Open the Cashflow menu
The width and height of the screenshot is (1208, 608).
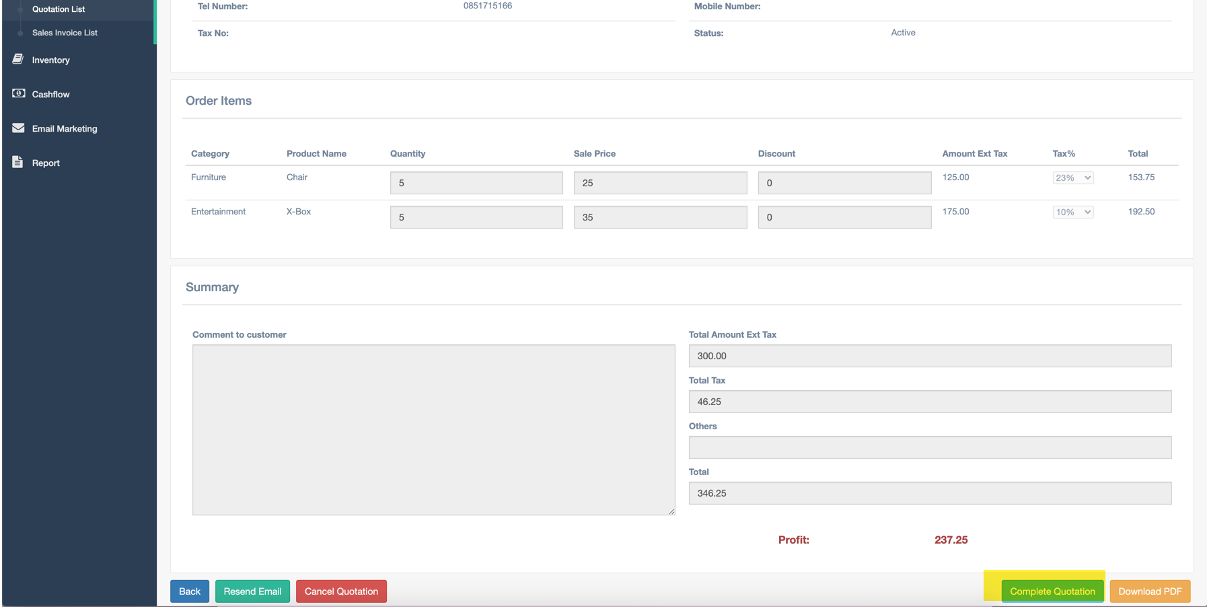point(51,94)
